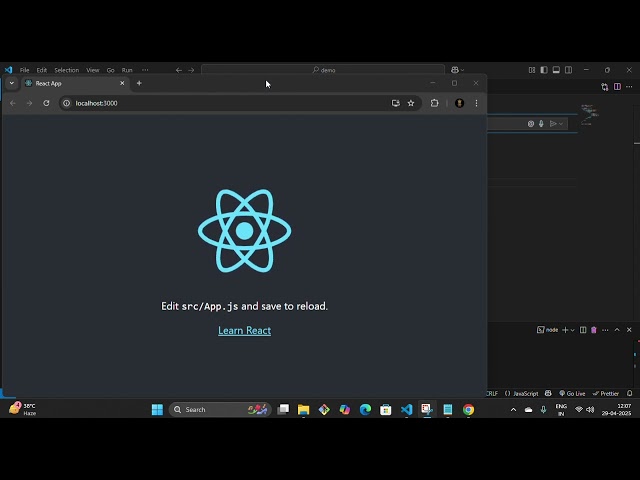Open VS Code Selection menu
This screenshot has width=640, height=480.
coord(67,70)
